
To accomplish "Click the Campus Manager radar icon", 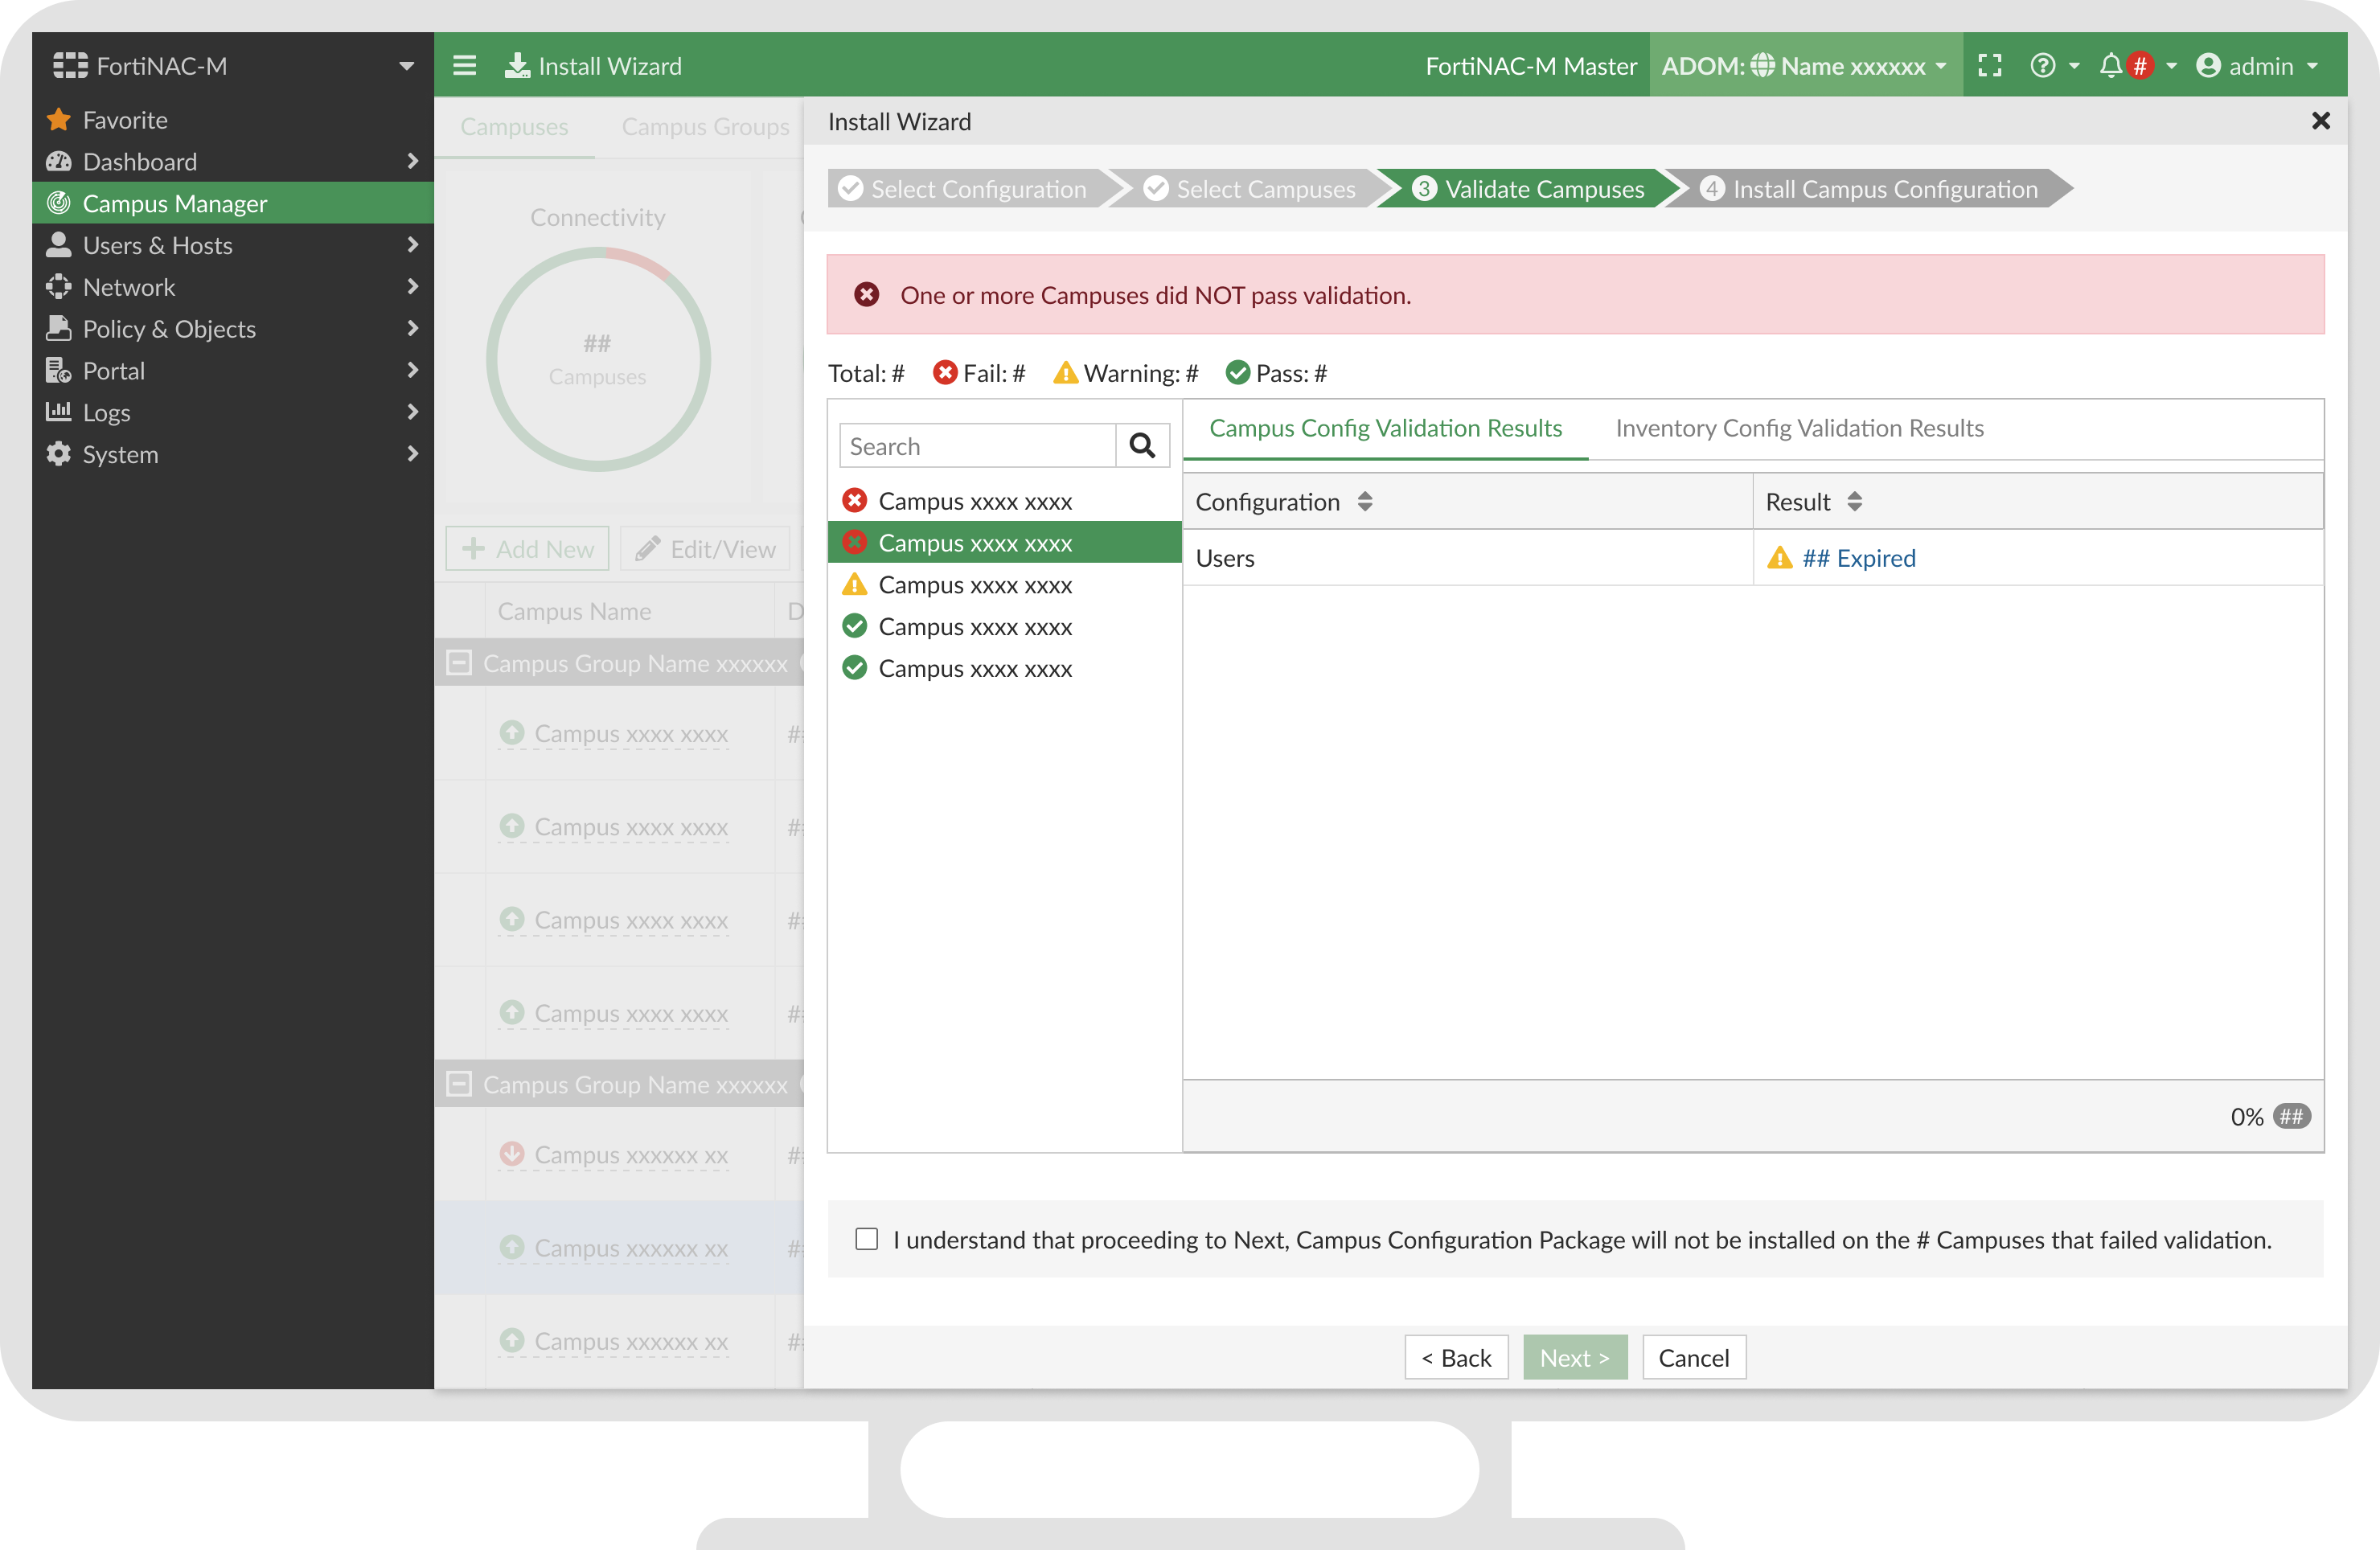I will coord(59,203).
